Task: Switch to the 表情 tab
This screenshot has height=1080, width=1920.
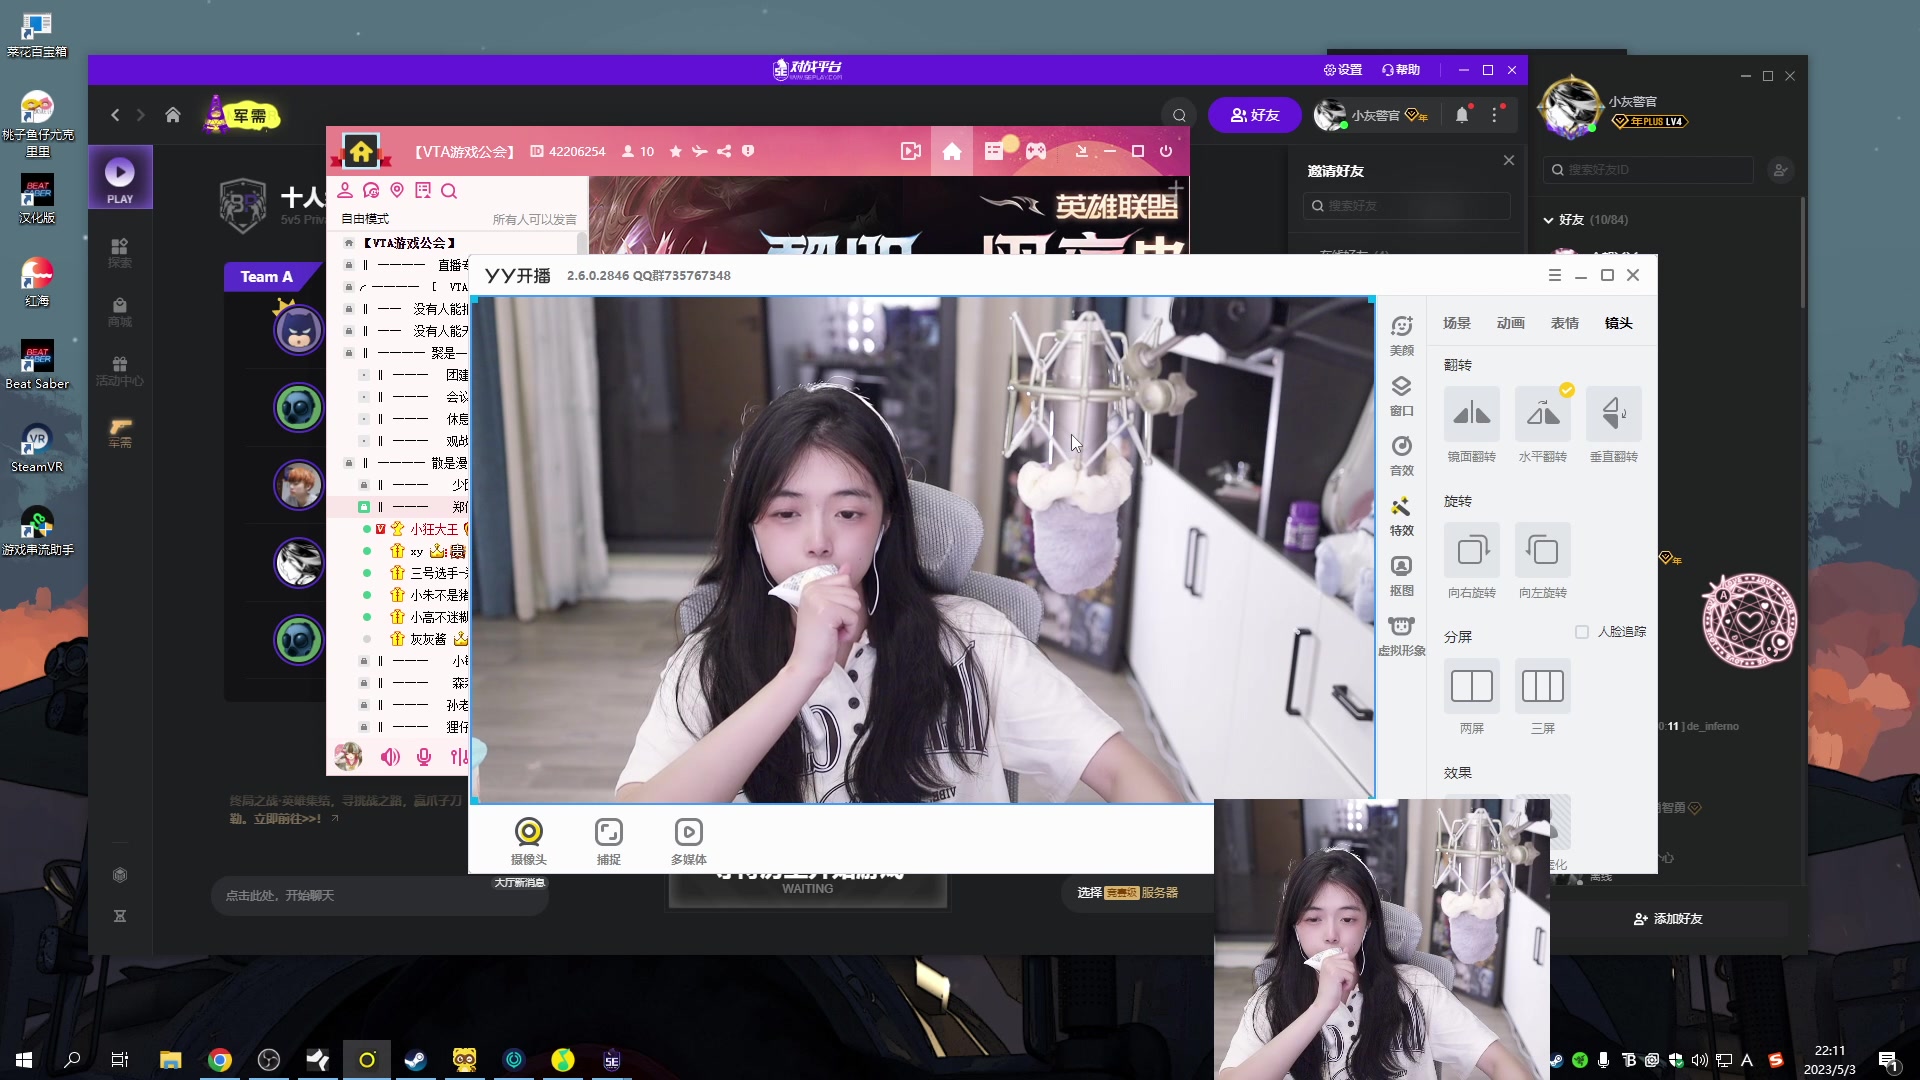Action: pyautogui.click(x=1564, y=323)
